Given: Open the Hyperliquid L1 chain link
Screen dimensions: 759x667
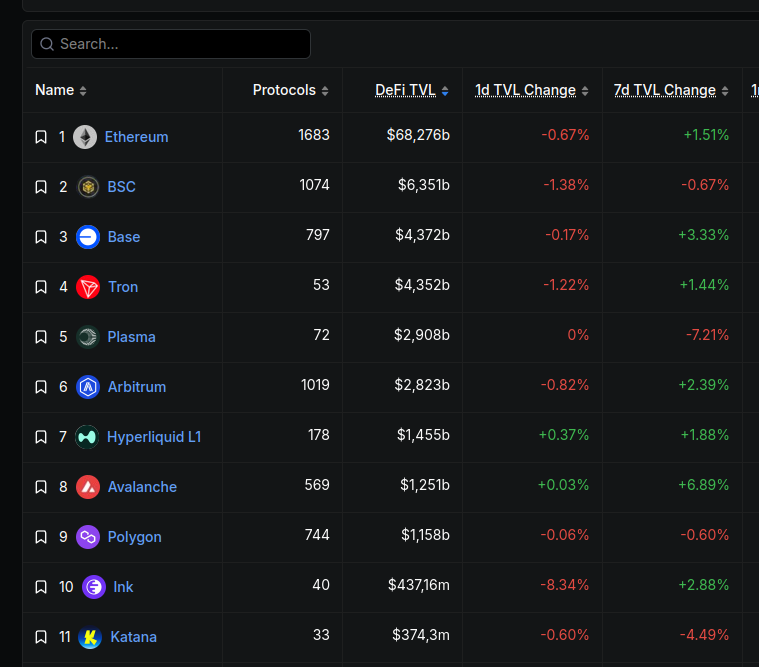Looking at the screenshot, I should [x=154, y=437].
